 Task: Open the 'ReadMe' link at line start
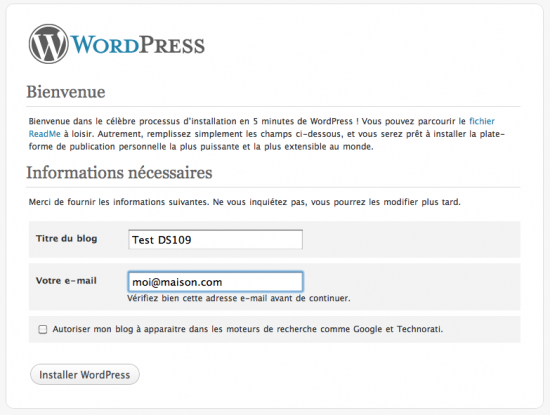coord(45,134)
